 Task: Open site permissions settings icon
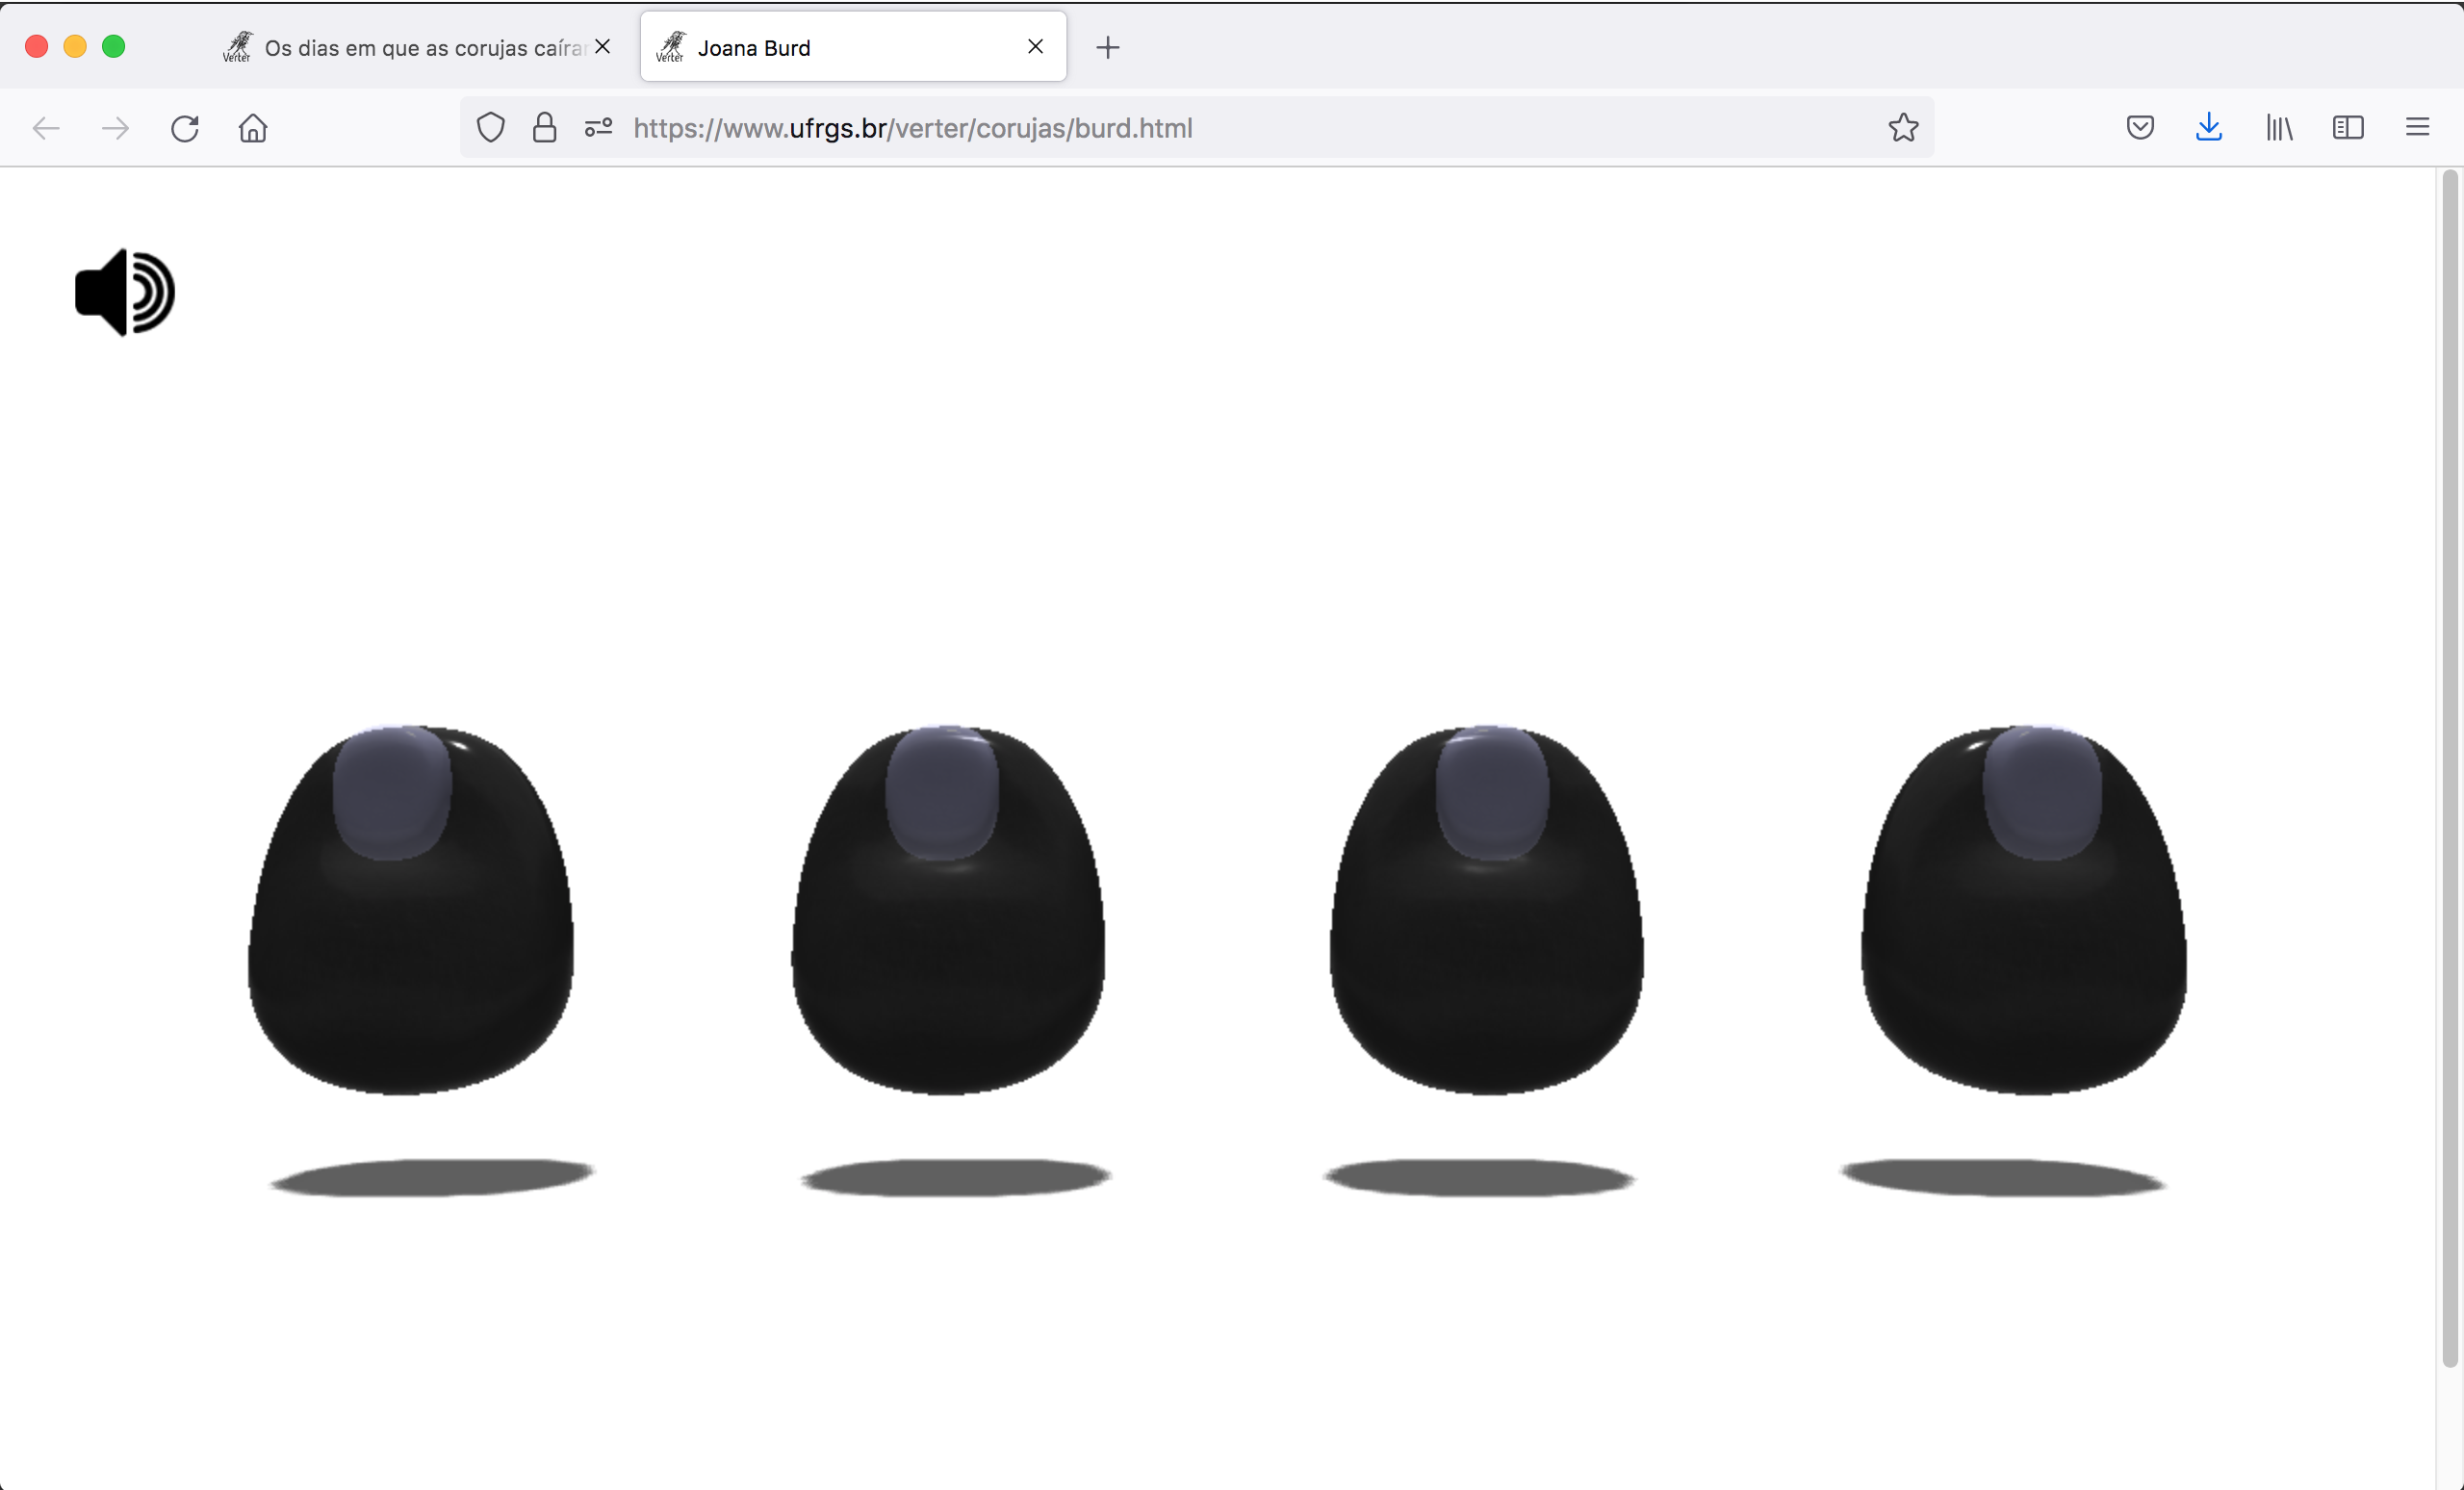(x=598, y=128)
